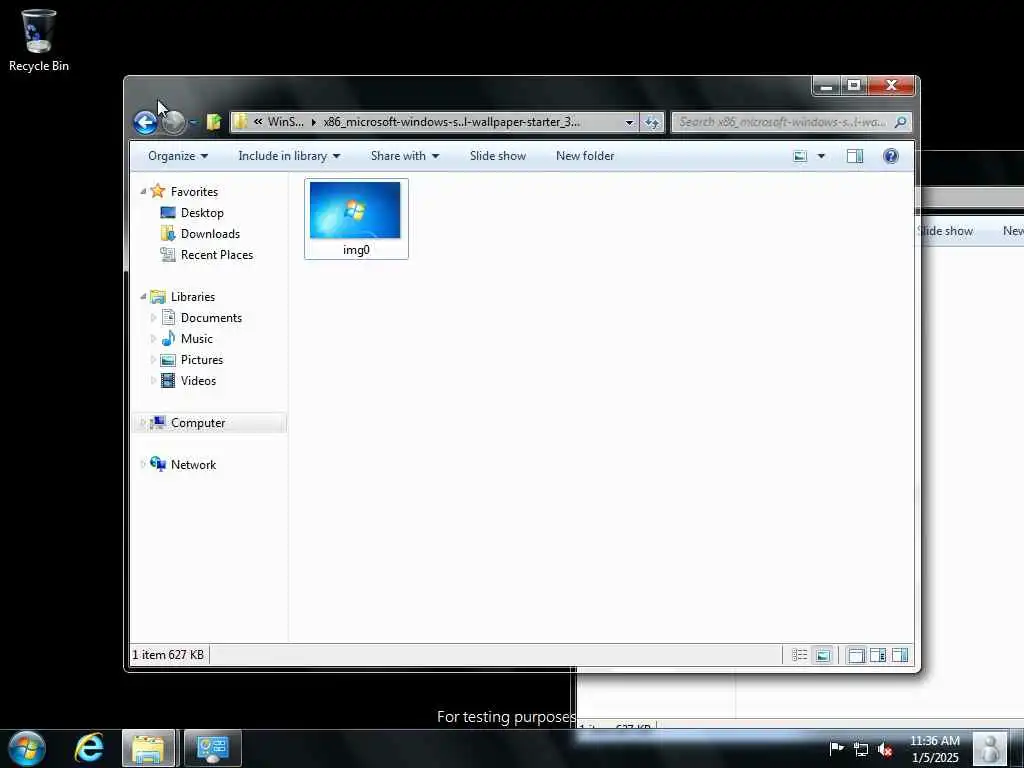Open the Recycle Bin desktop icon

38,40
